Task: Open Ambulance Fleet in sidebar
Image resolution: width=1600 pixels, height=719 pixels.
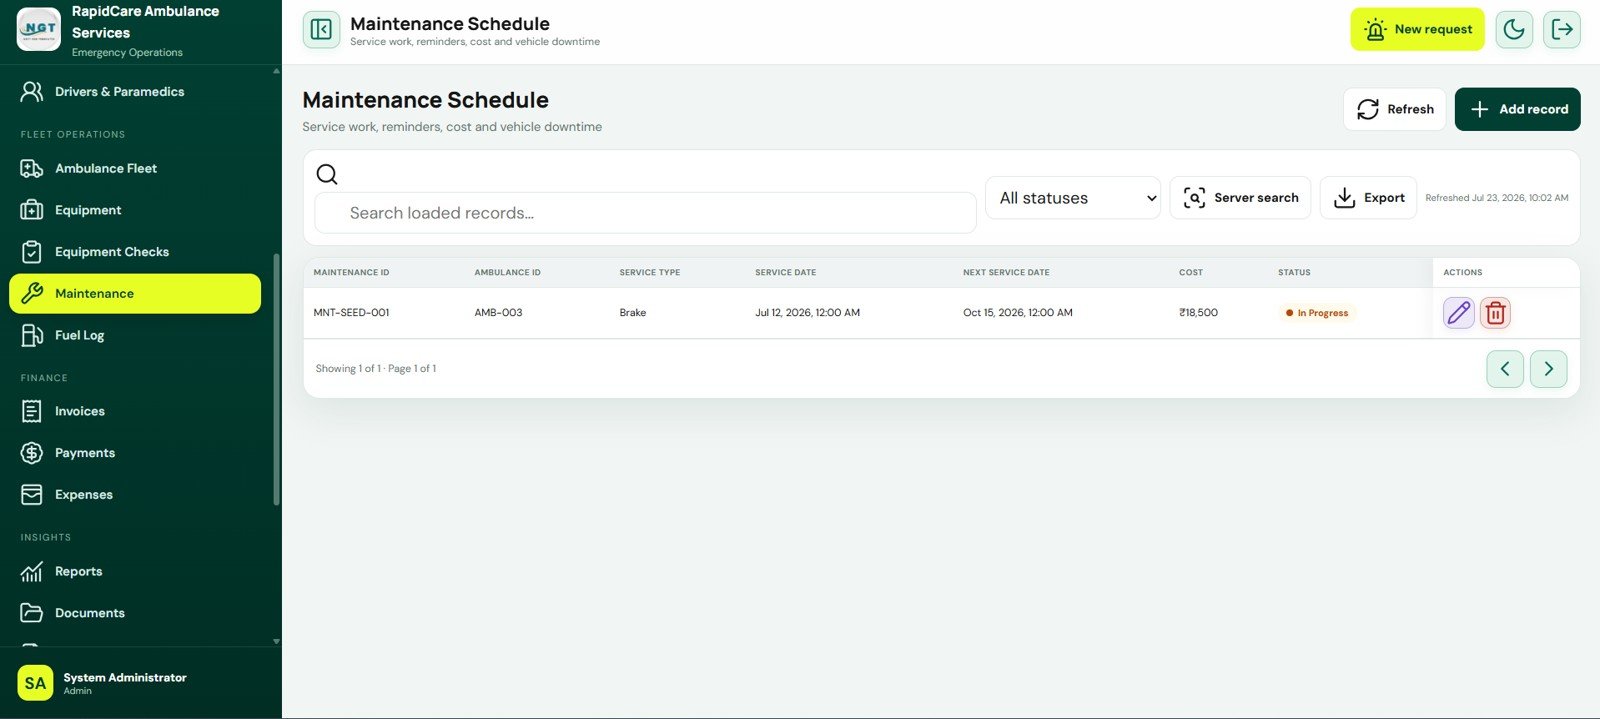Action: [x=135, y=169]
